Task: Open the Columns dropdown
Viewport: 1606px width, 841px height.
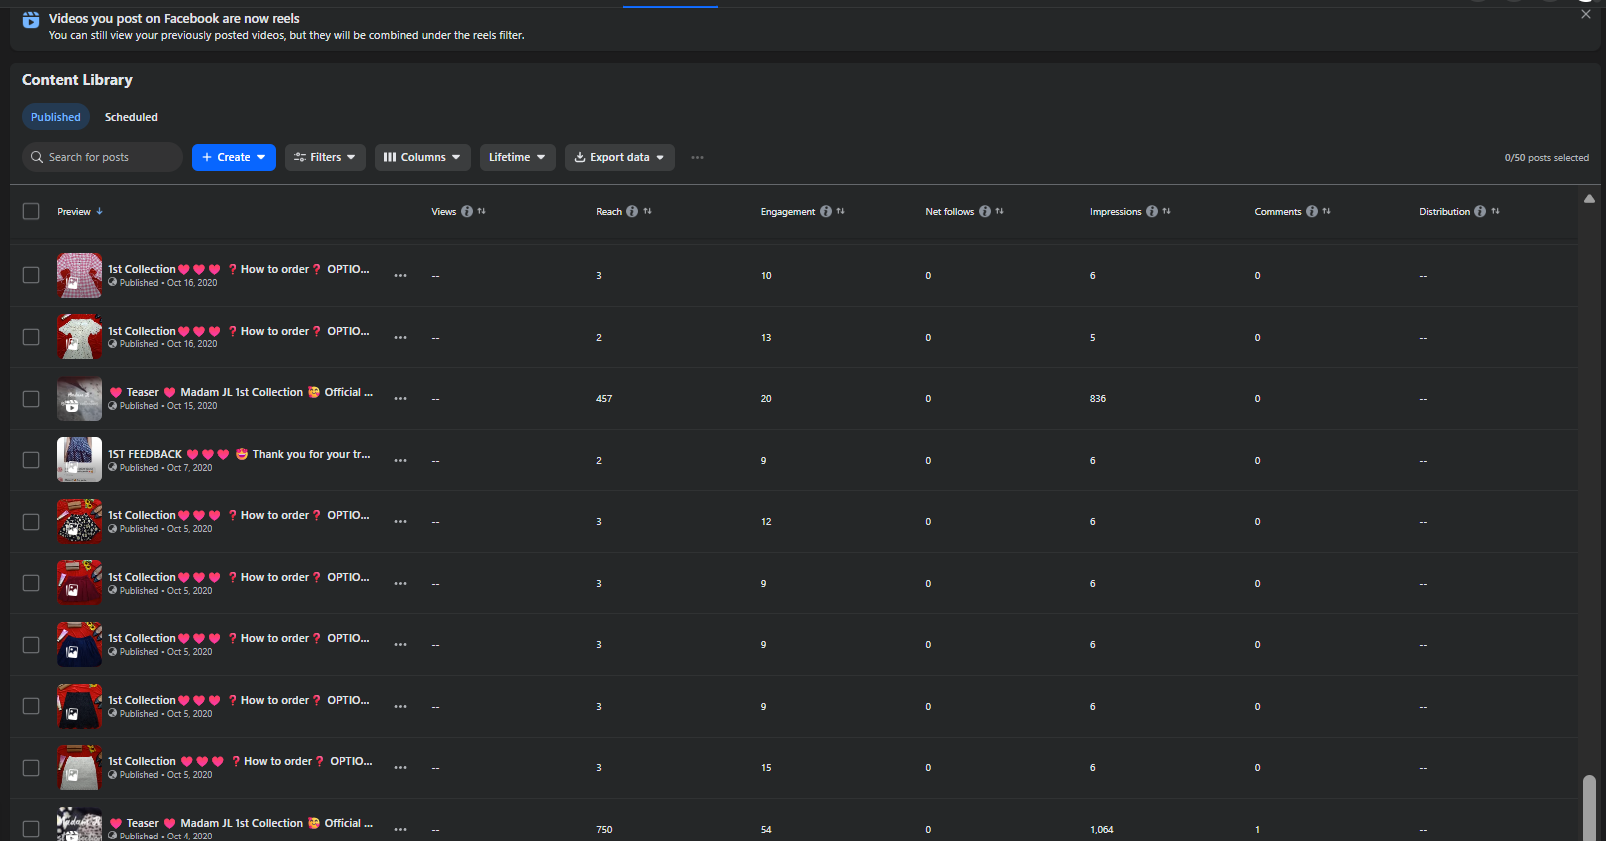Action: point(422,158)
